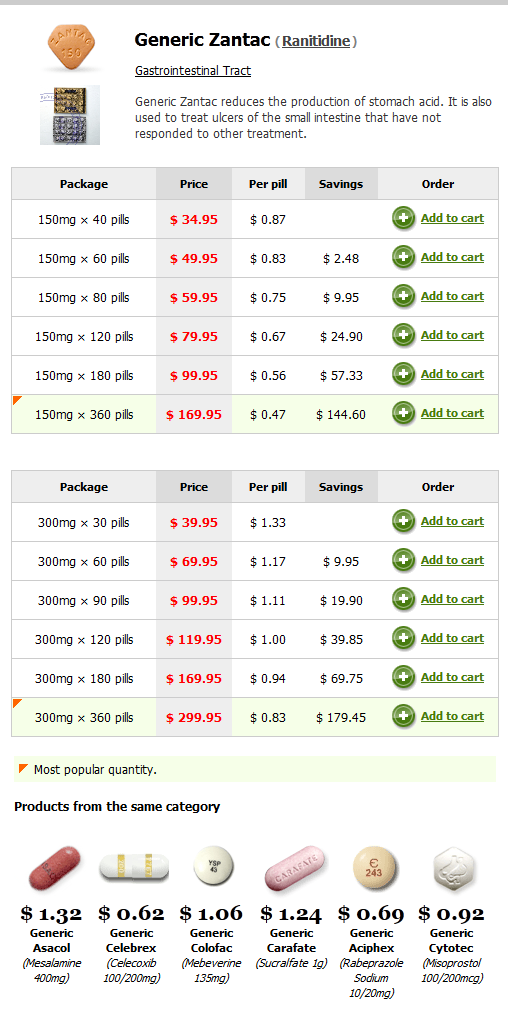
Task: Open the Generic Cytotec product link
Action: tap(451, 940)
